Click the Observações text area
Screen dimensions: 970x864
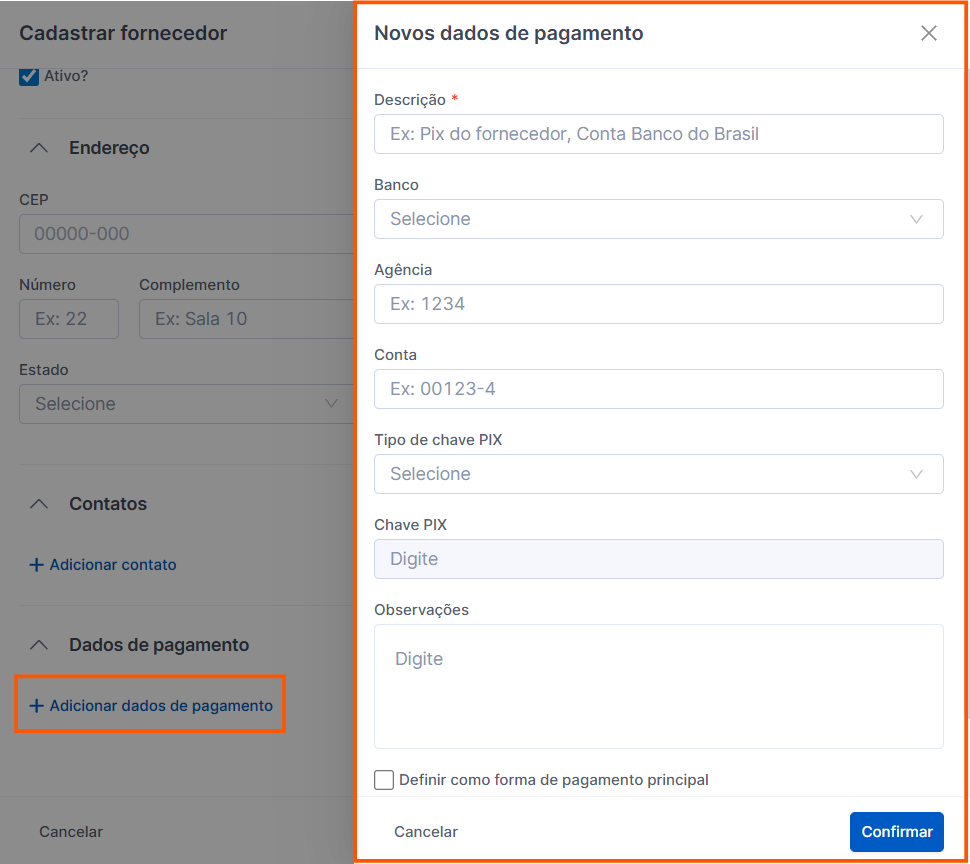click(x=658, y=686)
